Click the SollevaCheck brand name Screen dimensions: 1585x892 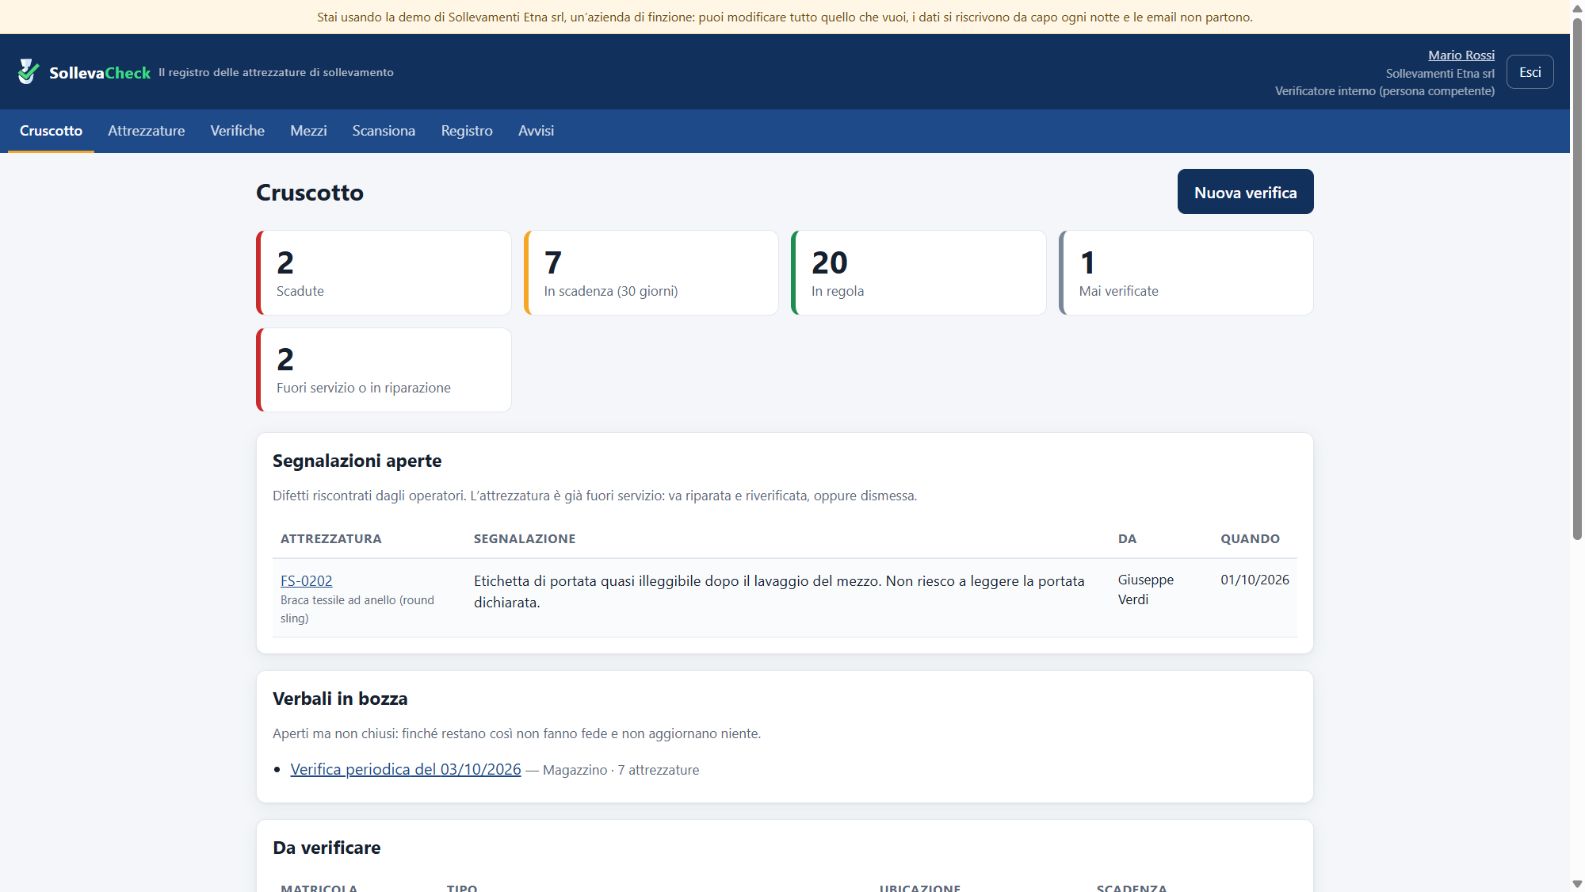(x=100, y=73)
